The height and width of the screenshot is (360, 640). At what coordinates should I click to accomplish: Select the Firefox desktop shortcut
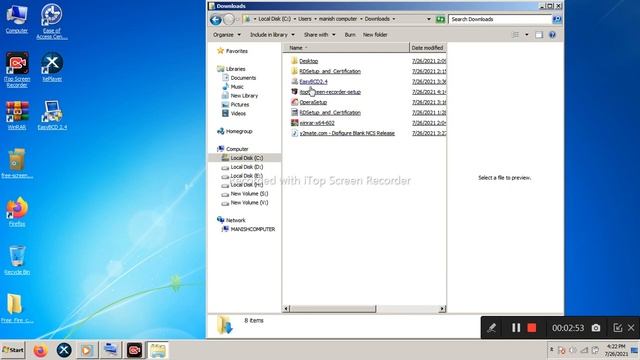pyautogui.click(x=17, y=212)
